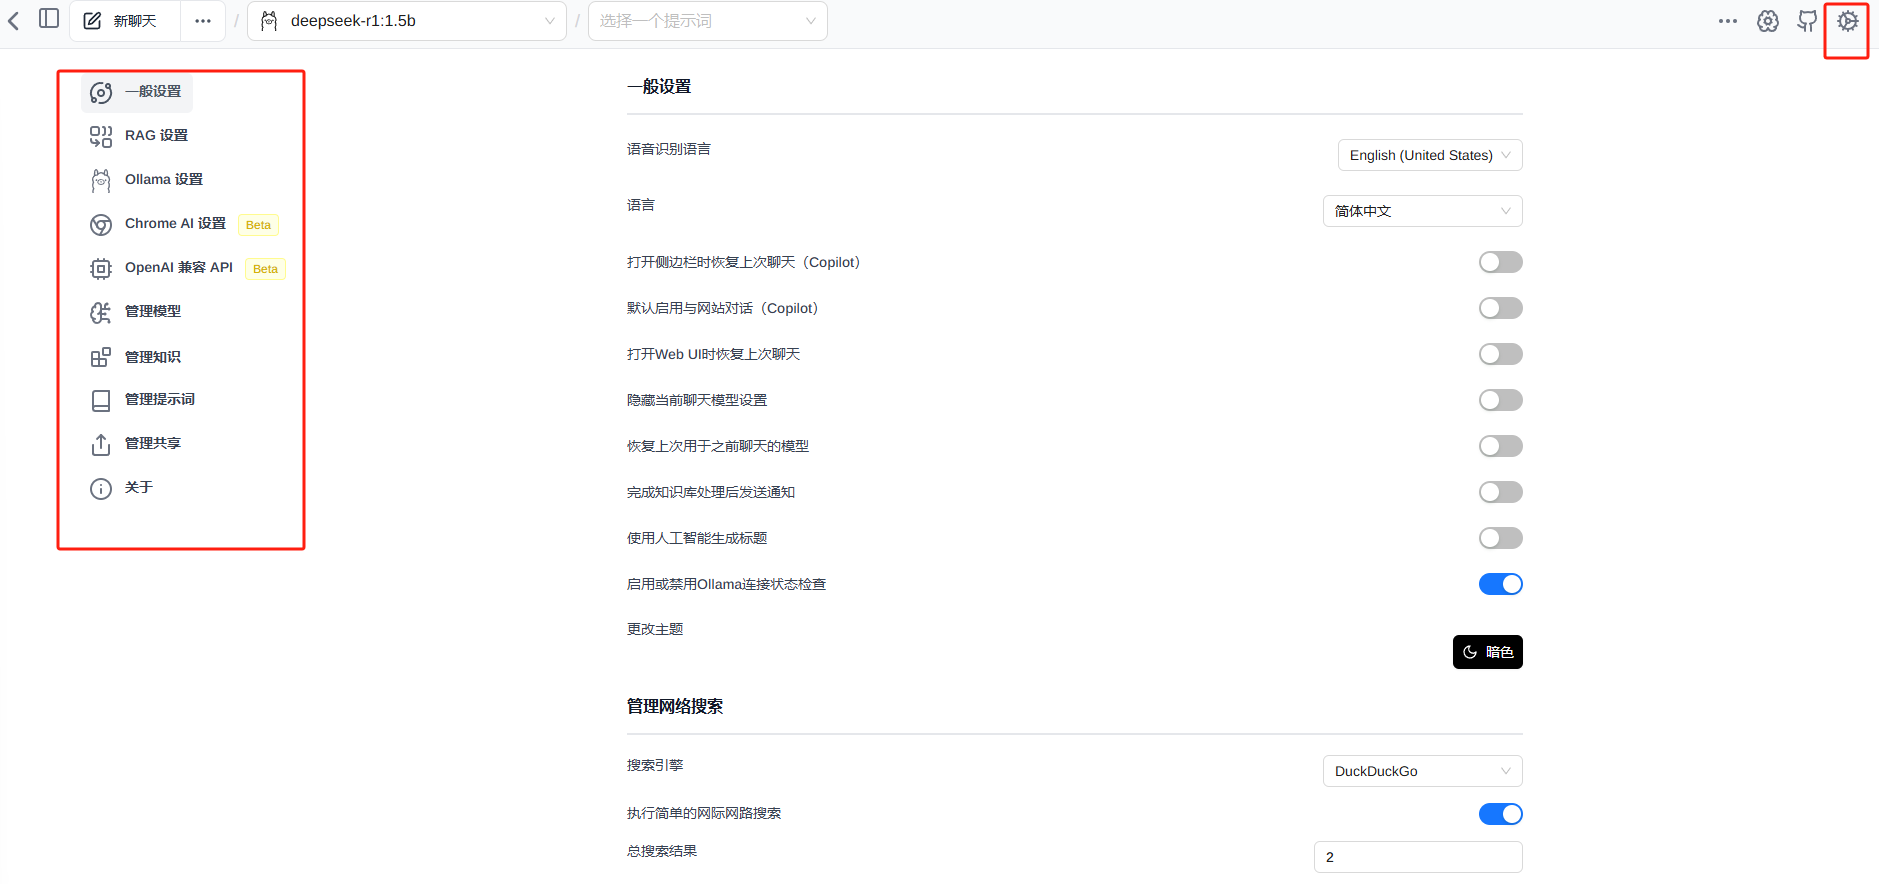The width and height of the screenshot is (1879, 884).
Task: Click the Chrome AI 设置 icon
Action: (101, 224)
